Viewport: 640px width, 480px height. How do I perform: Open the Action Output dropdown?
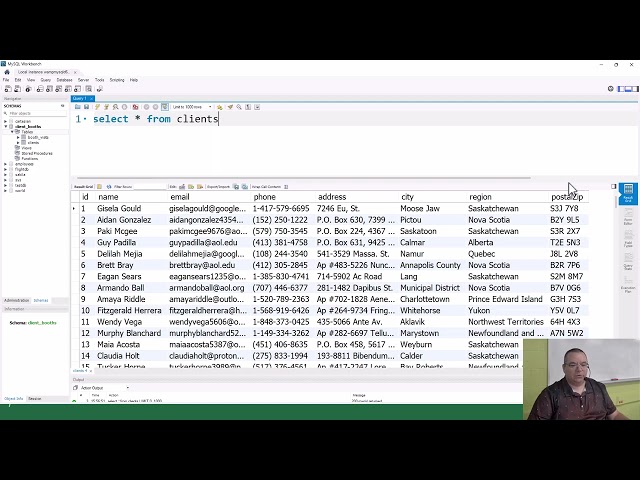point(104,388)
